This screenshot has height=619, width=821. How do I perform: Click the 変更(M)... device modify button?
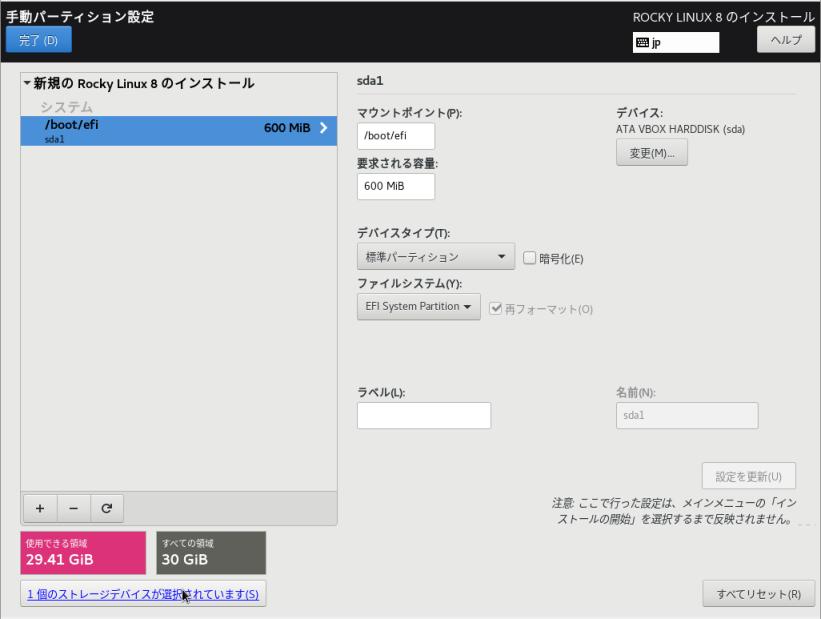click(x=652, y=153)
